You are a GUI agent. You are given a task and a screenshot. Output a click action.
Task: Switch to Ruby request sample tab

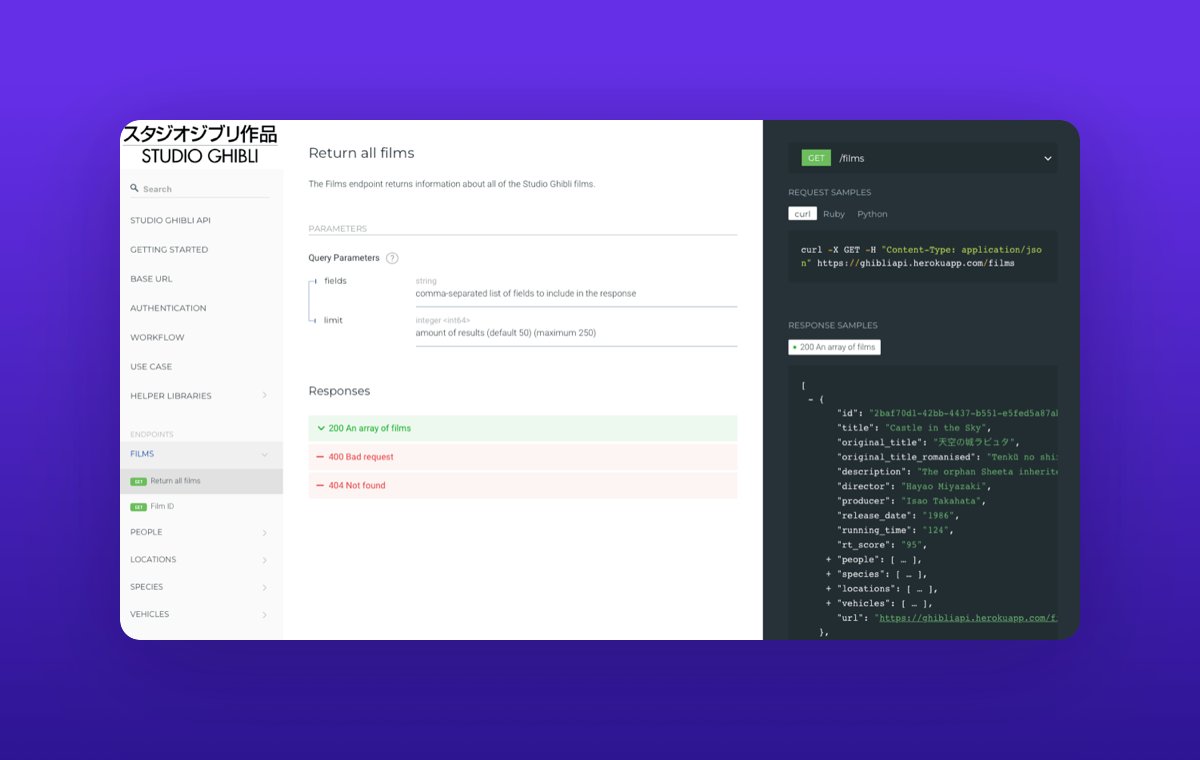point(834,214)
